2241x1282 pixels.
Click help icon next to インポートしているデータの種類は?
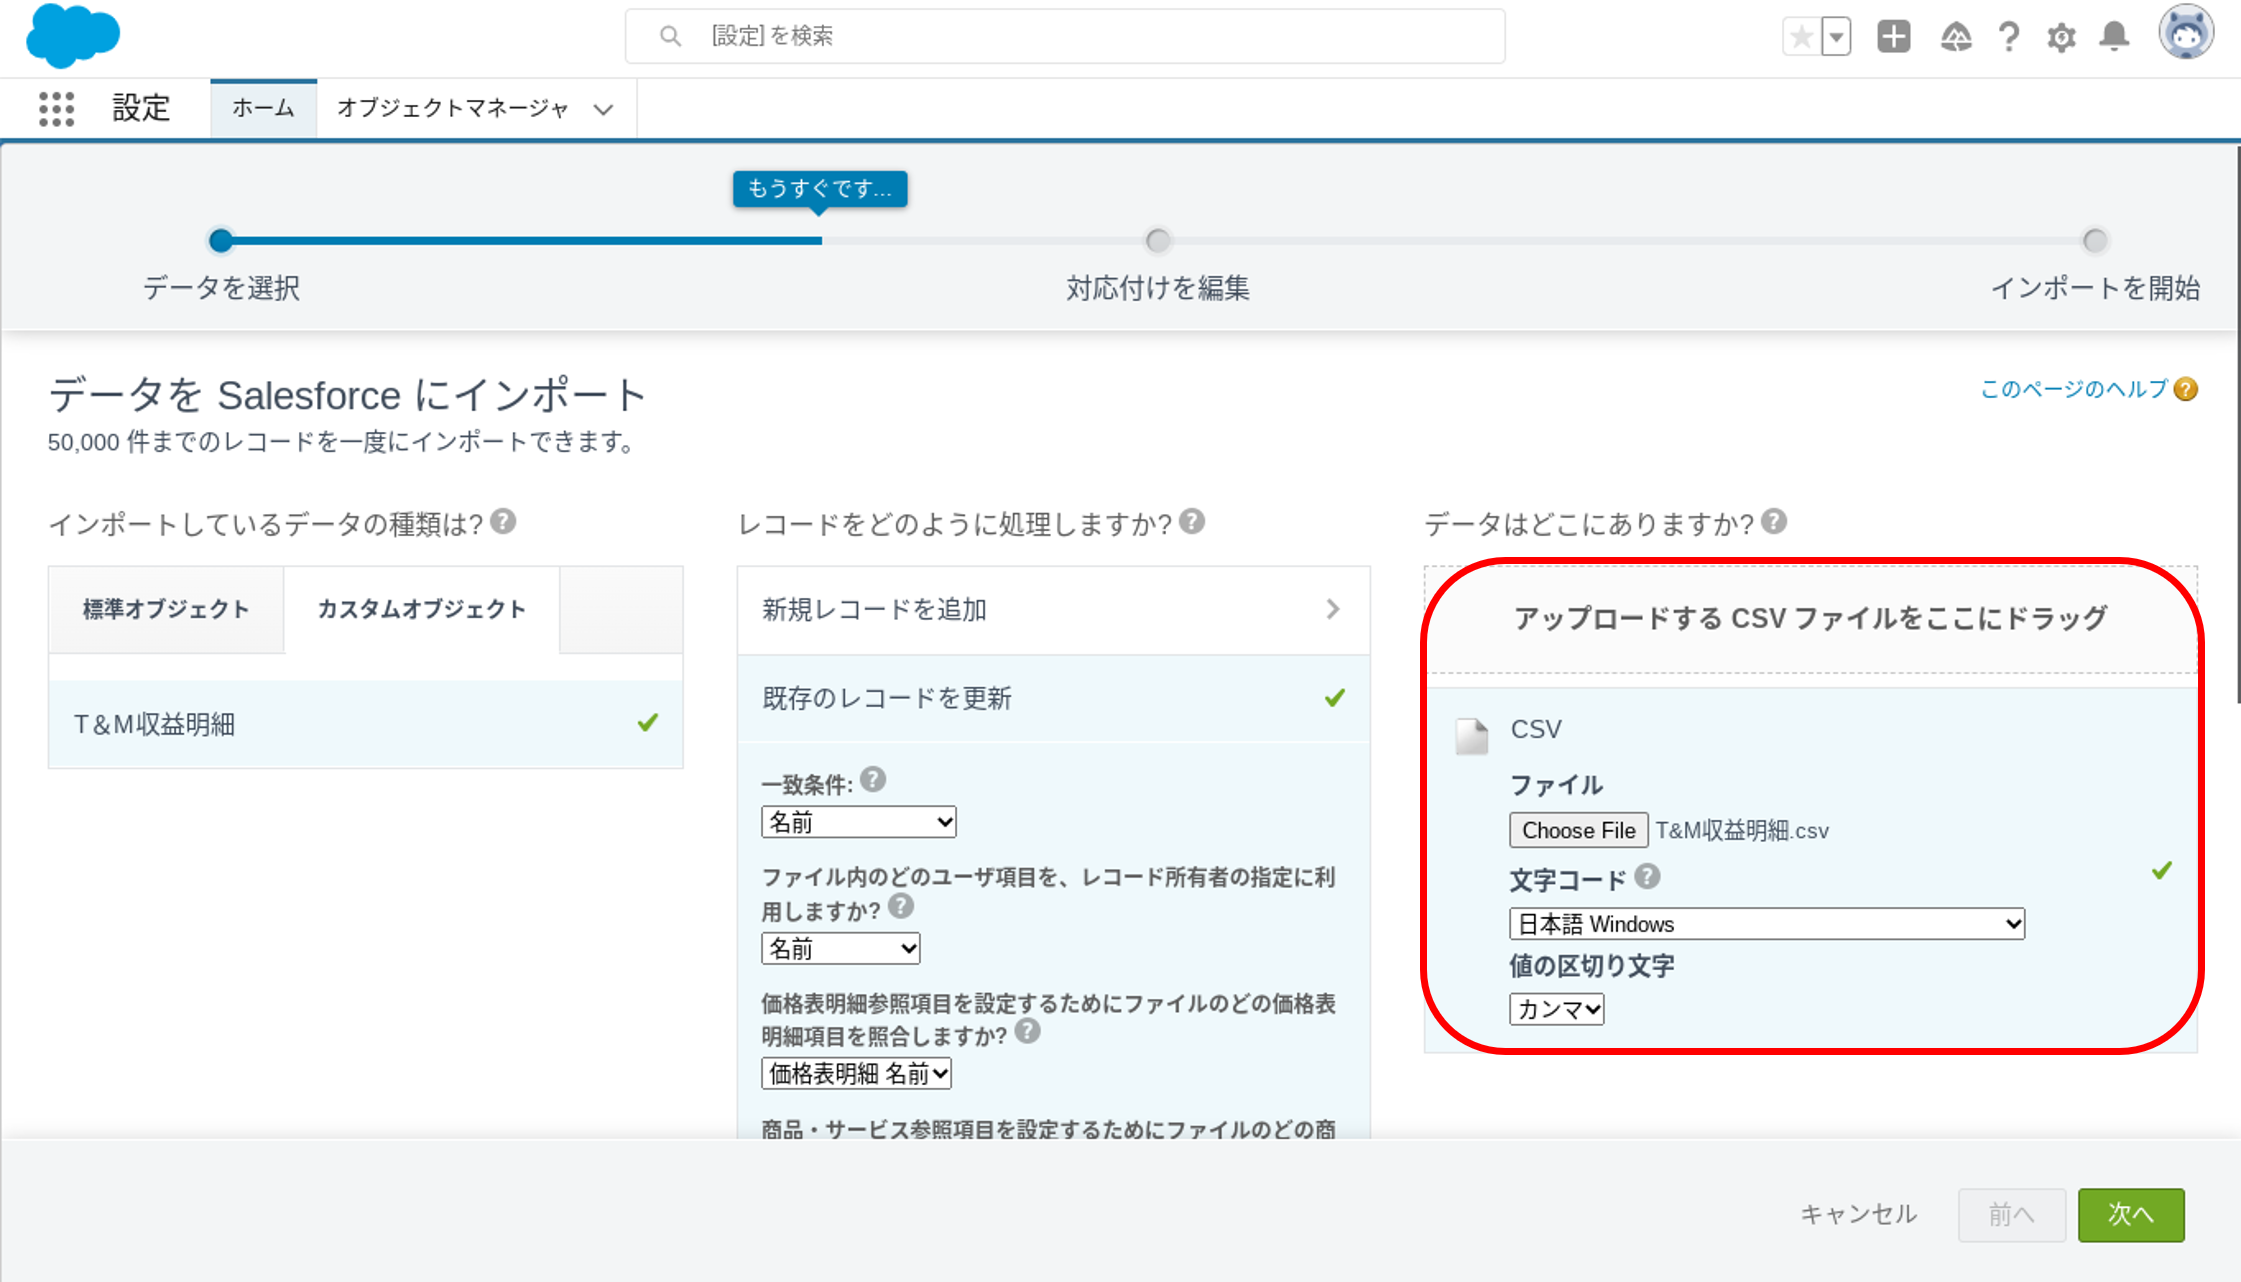[504, 521]
